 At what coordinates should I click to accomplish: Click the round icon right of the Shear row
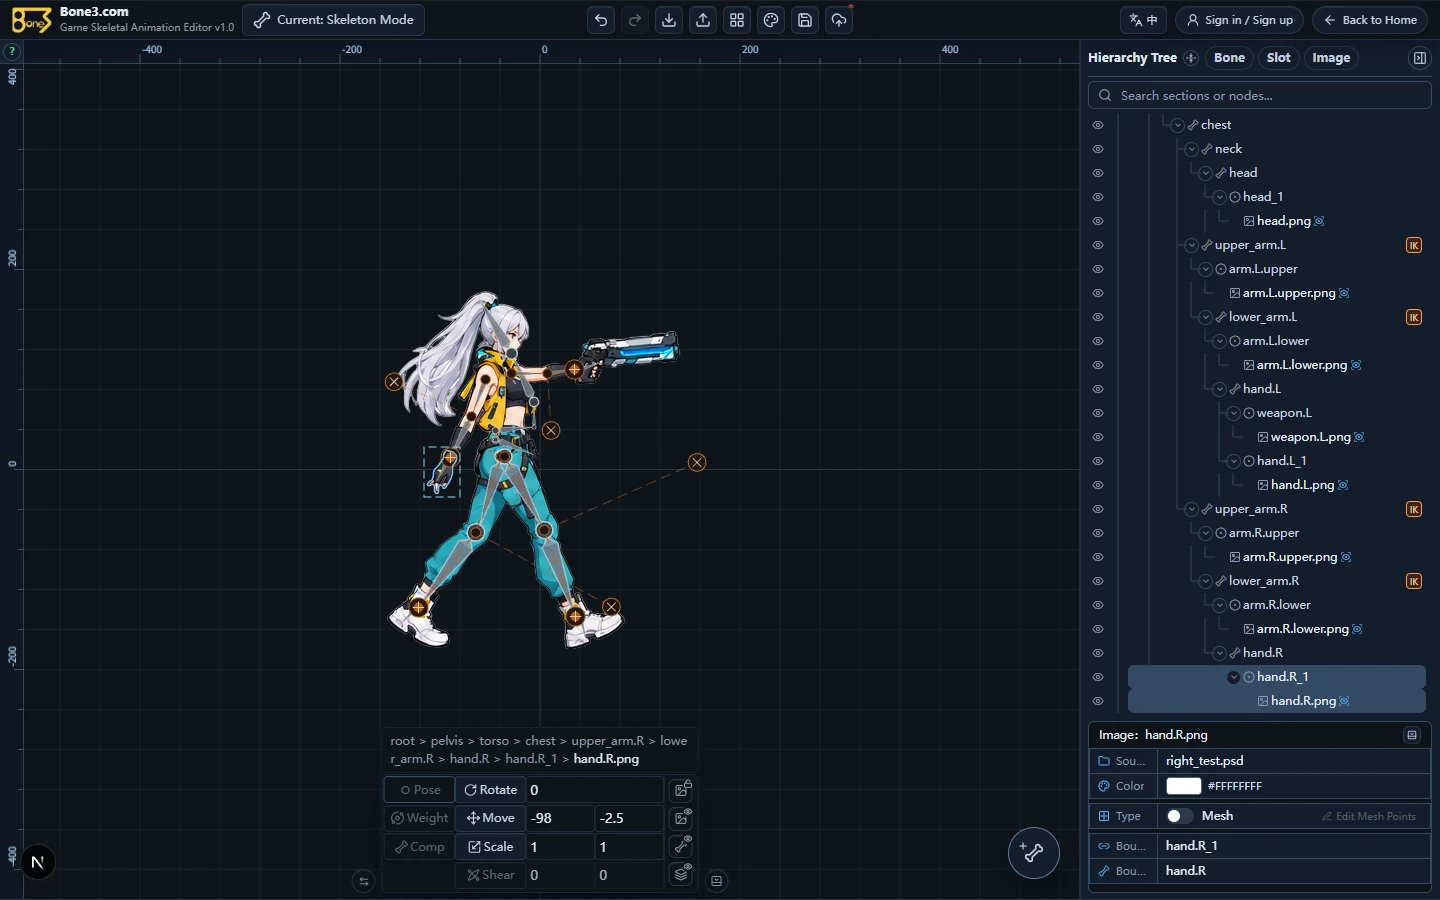coord(716,881)
